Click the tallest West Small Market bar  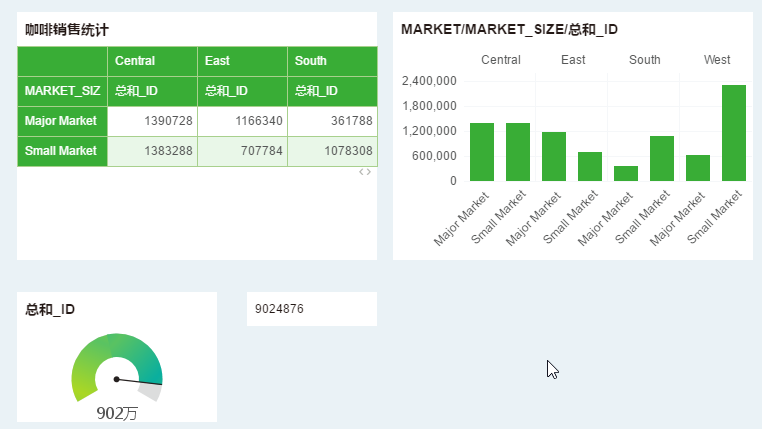734,133
